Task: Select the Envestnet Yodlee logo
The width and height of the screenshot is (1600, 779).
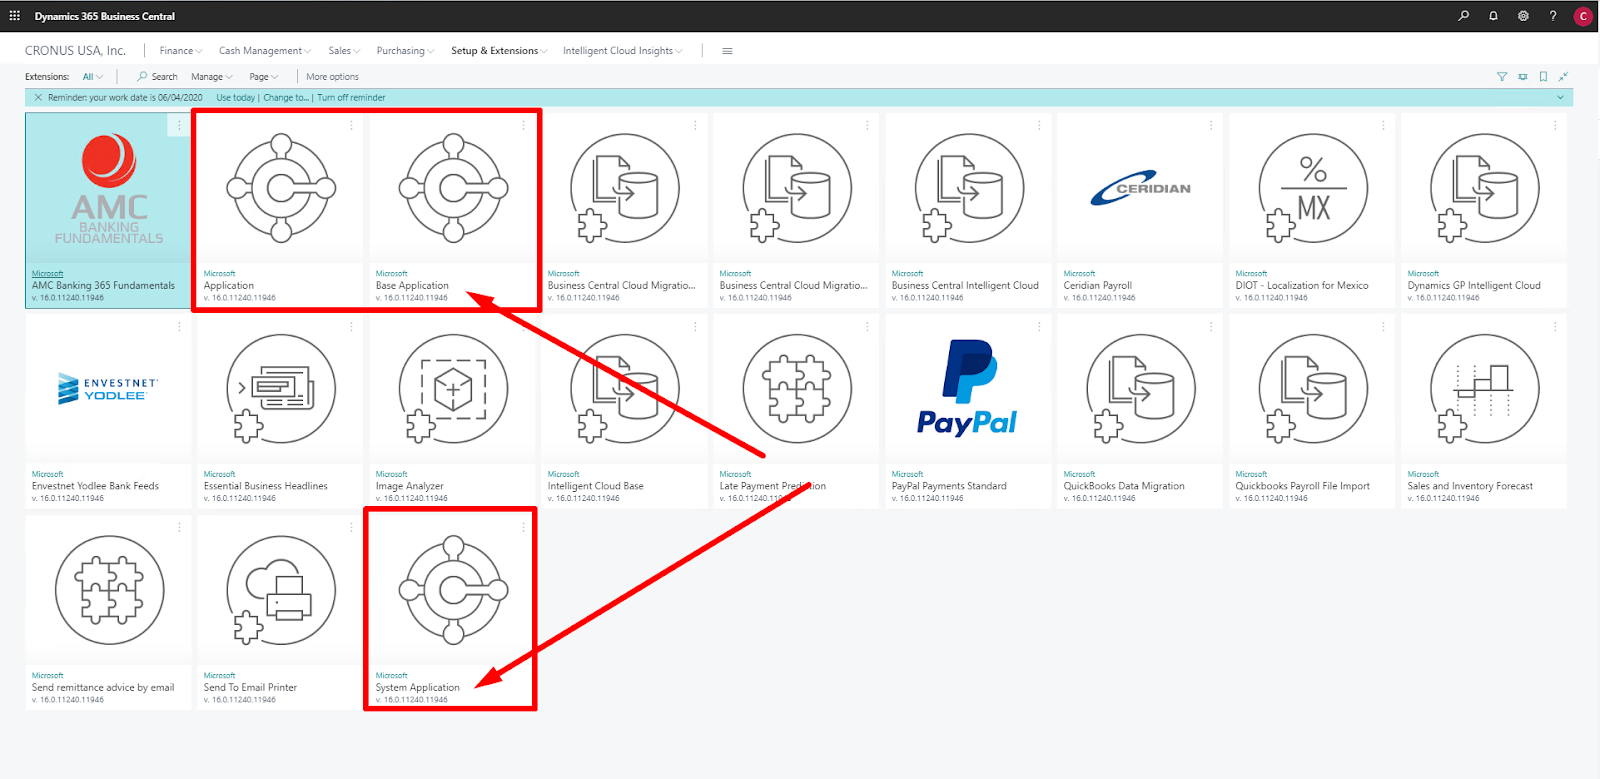Action: point(109,389)
